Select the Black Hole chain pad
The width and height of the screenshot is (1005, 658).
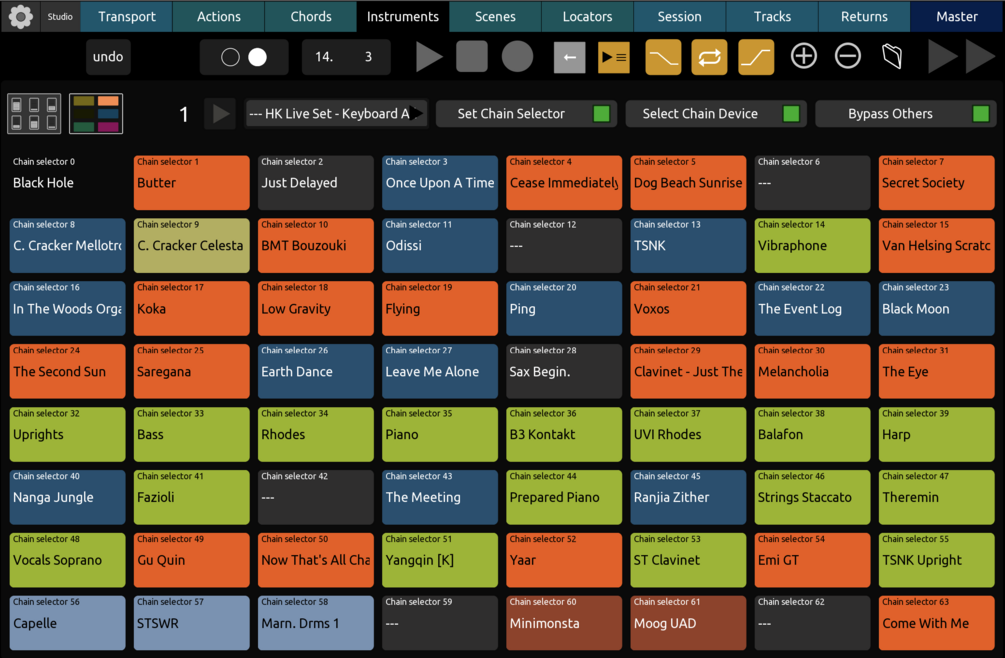tap(67, 183)
